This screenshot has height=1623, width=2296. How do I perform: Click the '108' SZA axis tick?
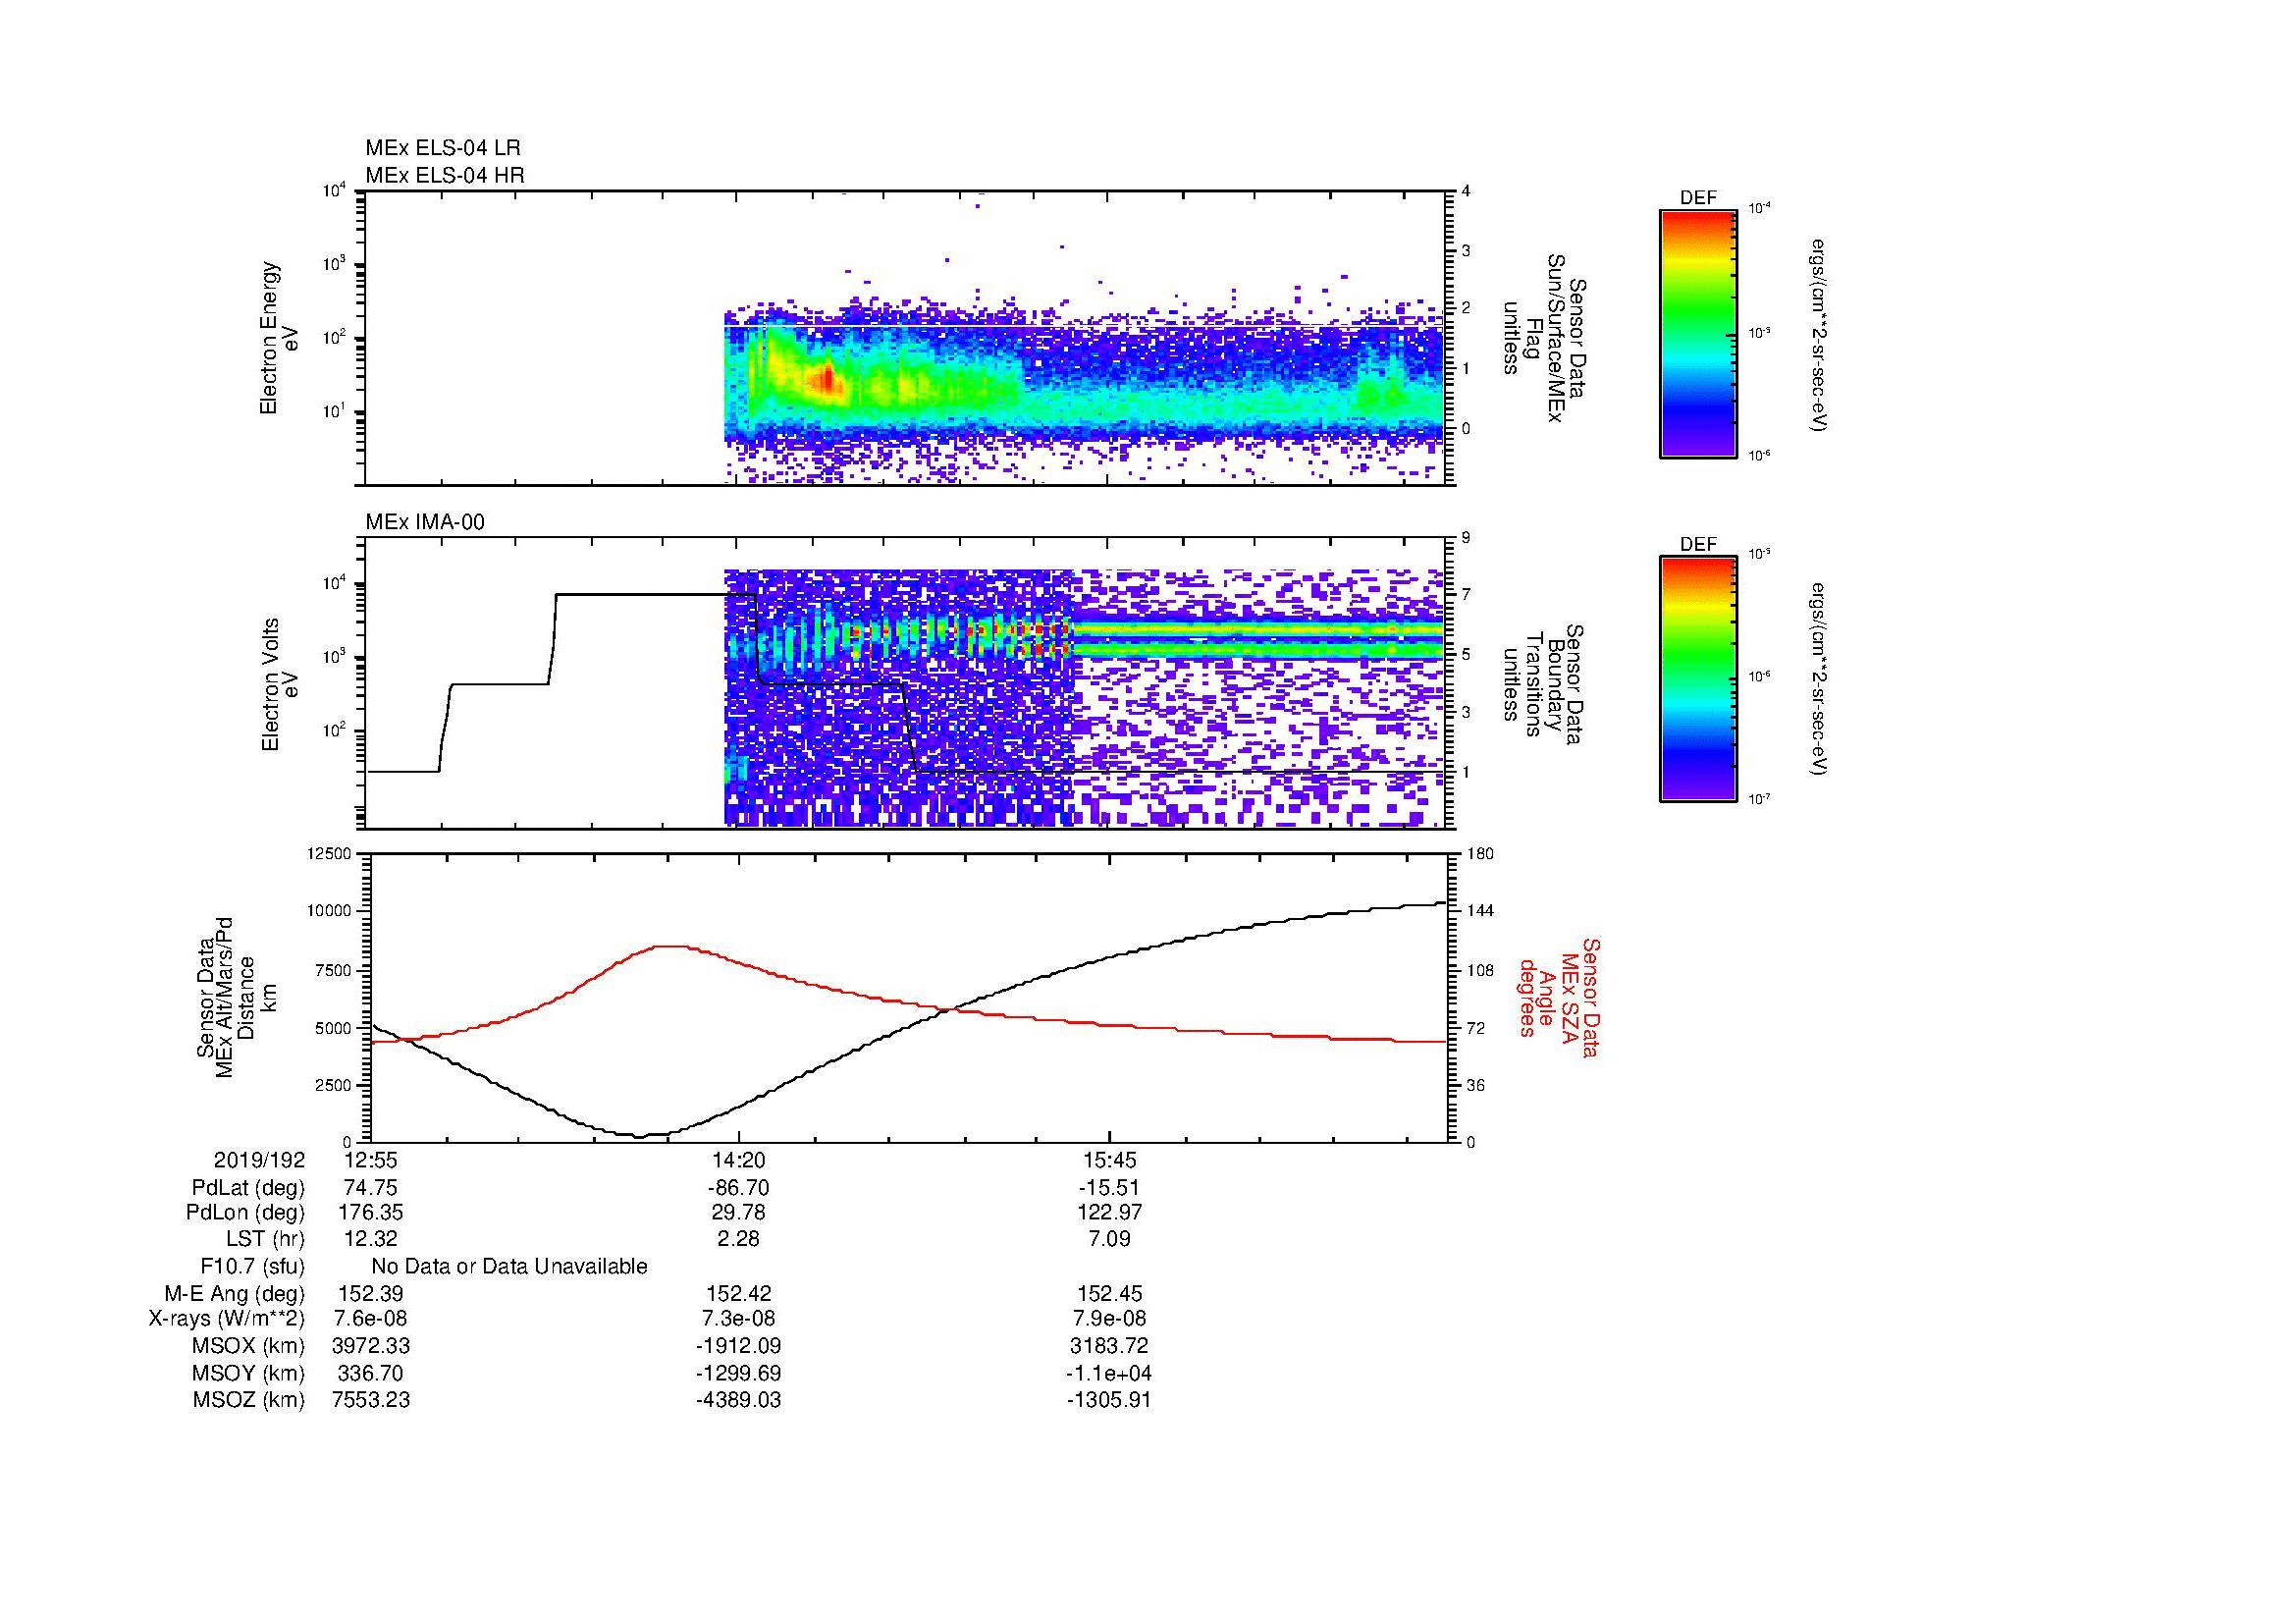pos(1481,970)
